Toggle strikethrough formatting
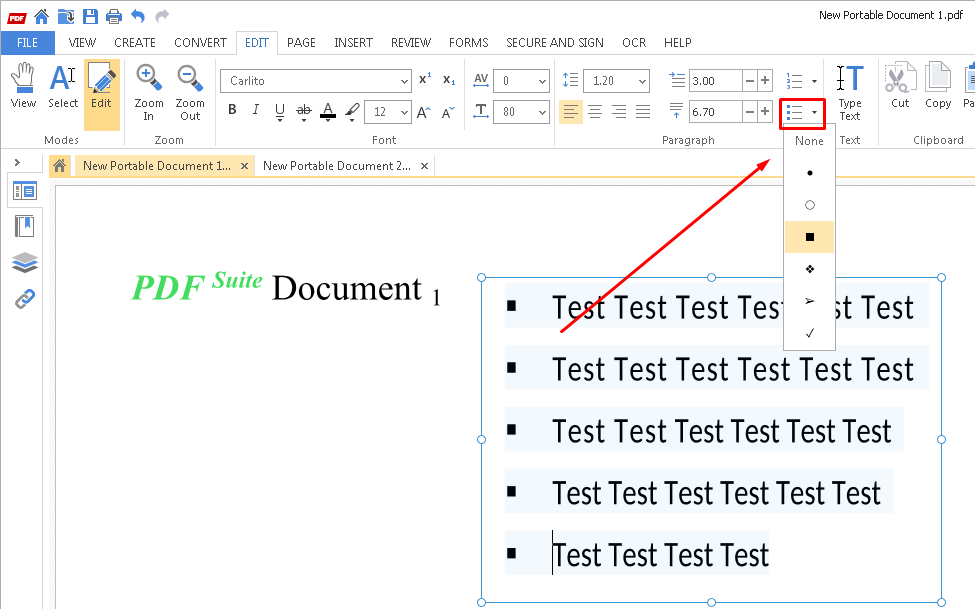The width and height of the screenshot is (975, 609). 303,111
